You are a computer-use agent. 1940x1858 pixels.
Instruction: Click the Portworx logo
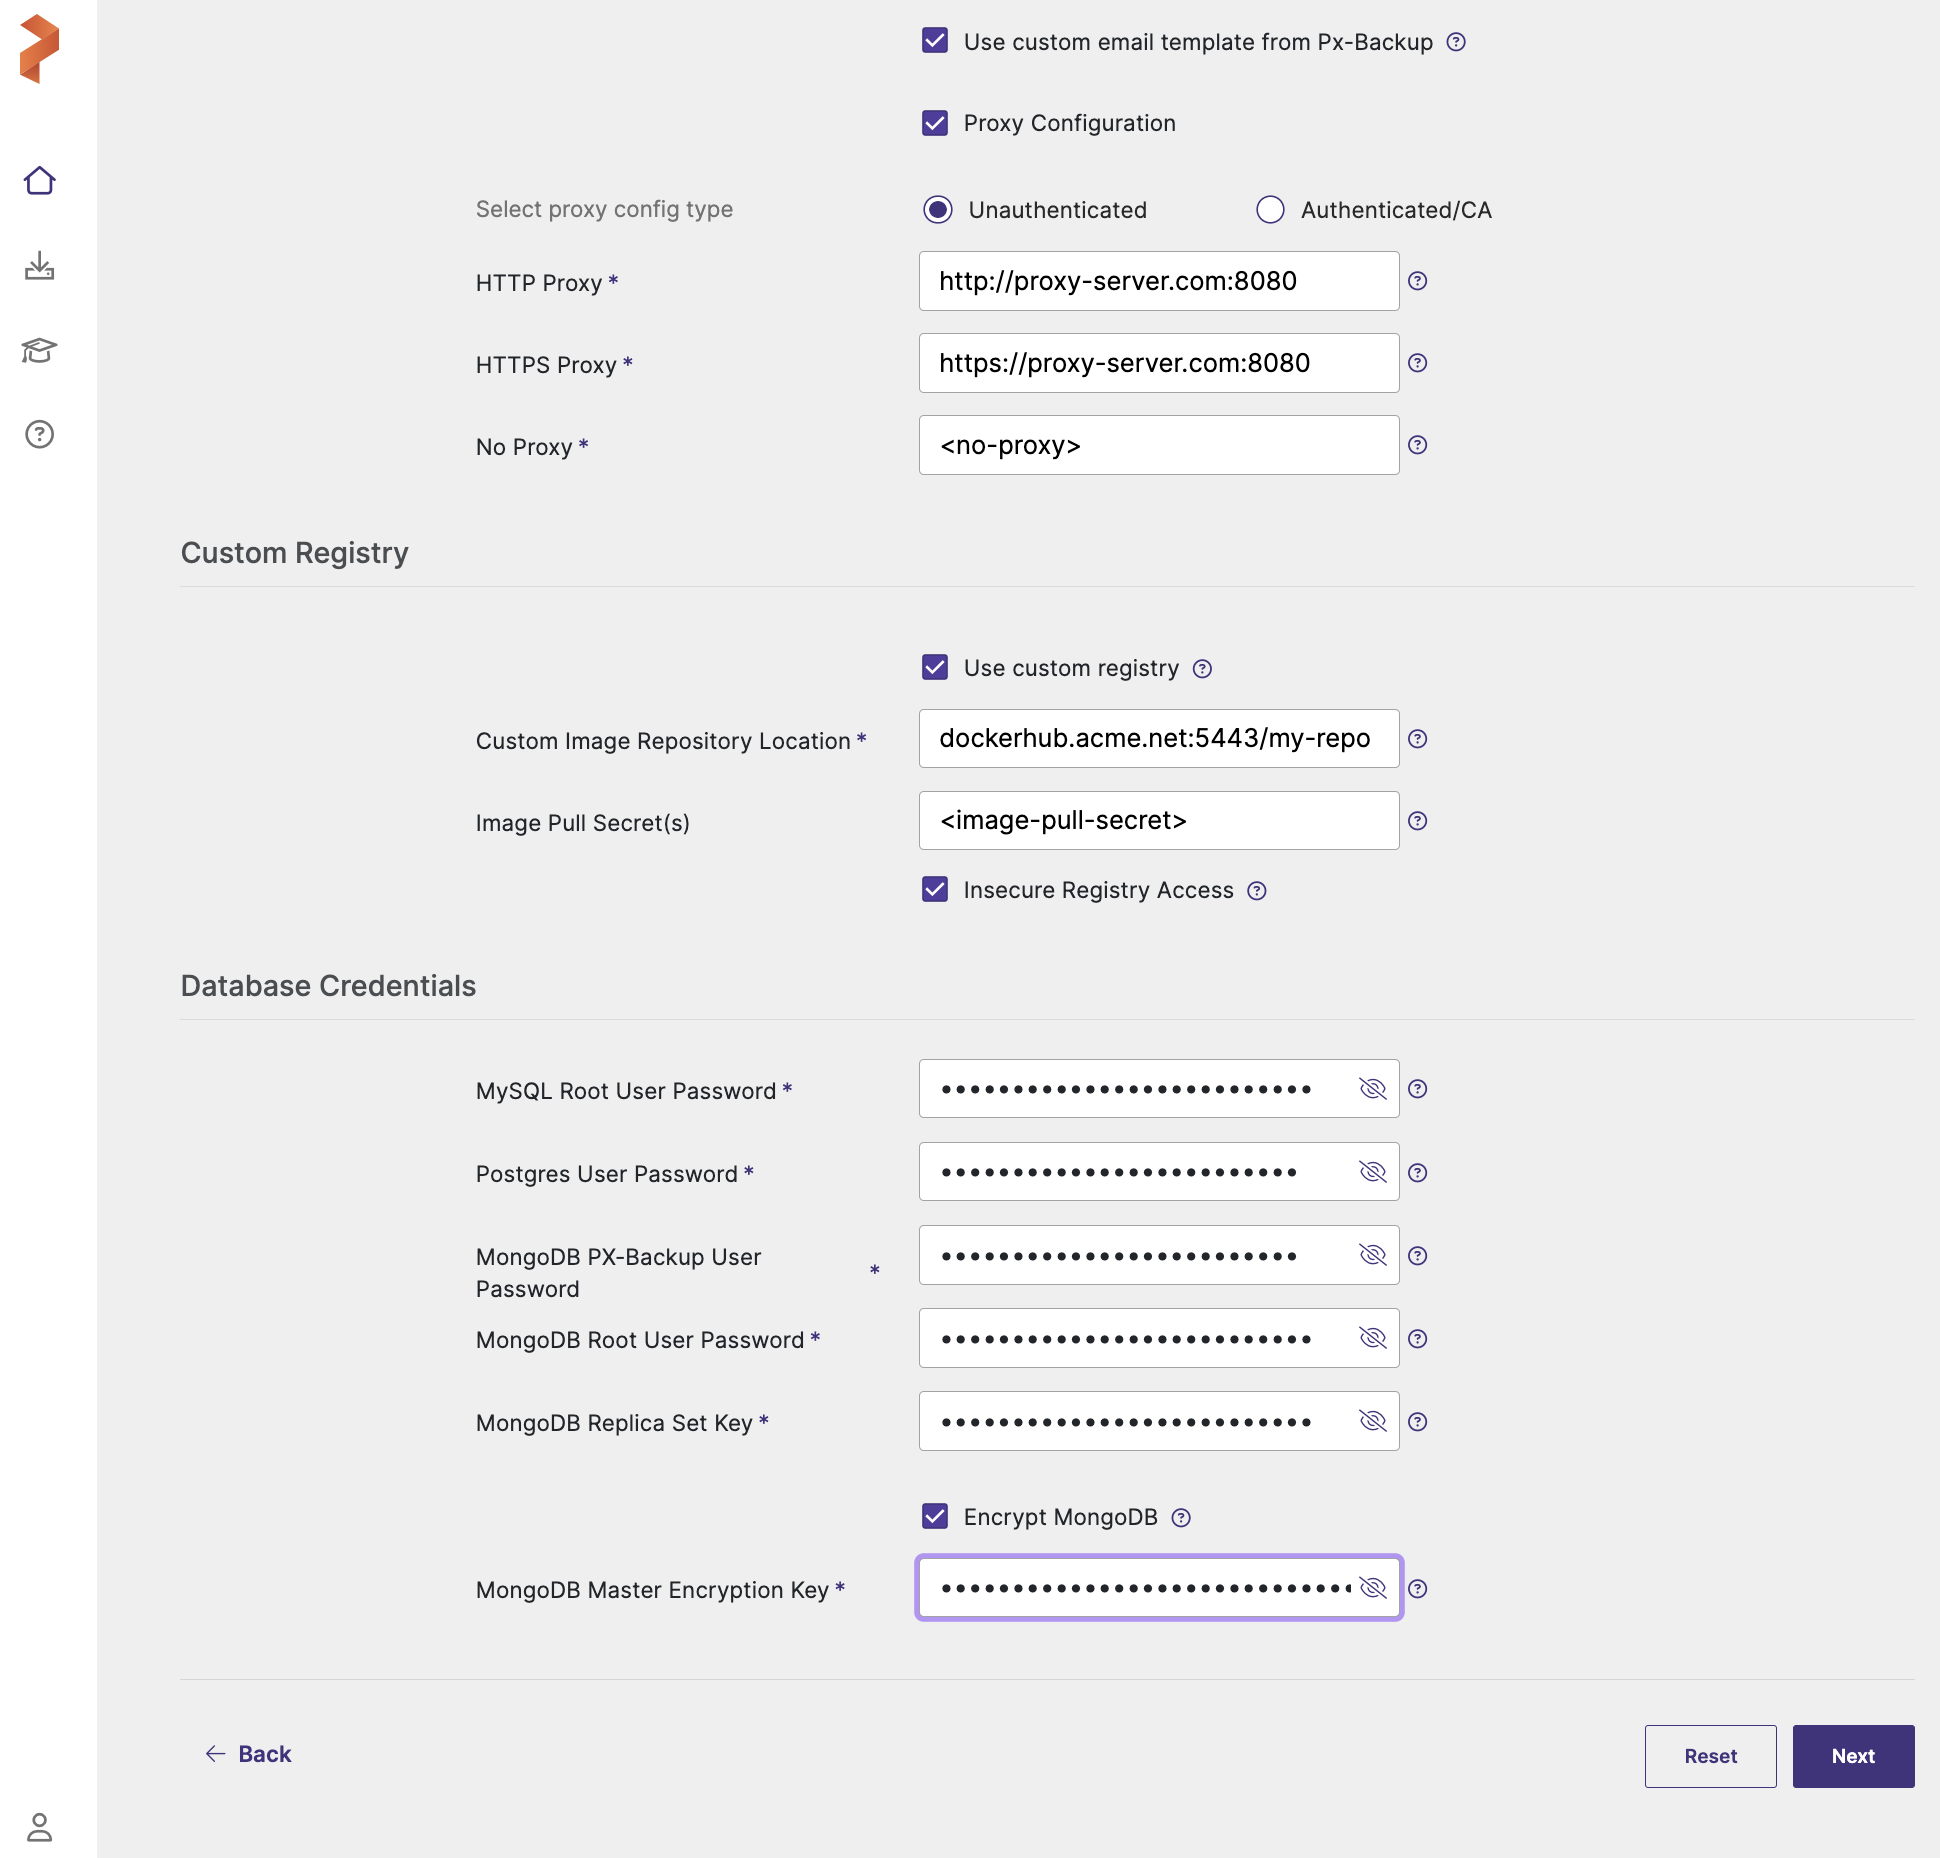click(x=40, y=48)
